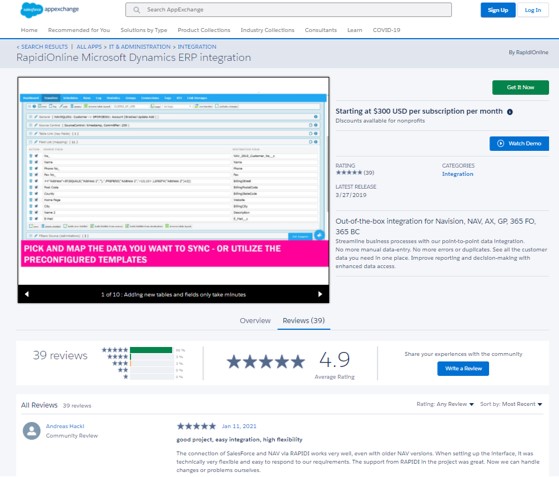Viewport: 559px width, 477px height.
Task: Click IT & Administration breadcrumb
Action: point(140,47)
